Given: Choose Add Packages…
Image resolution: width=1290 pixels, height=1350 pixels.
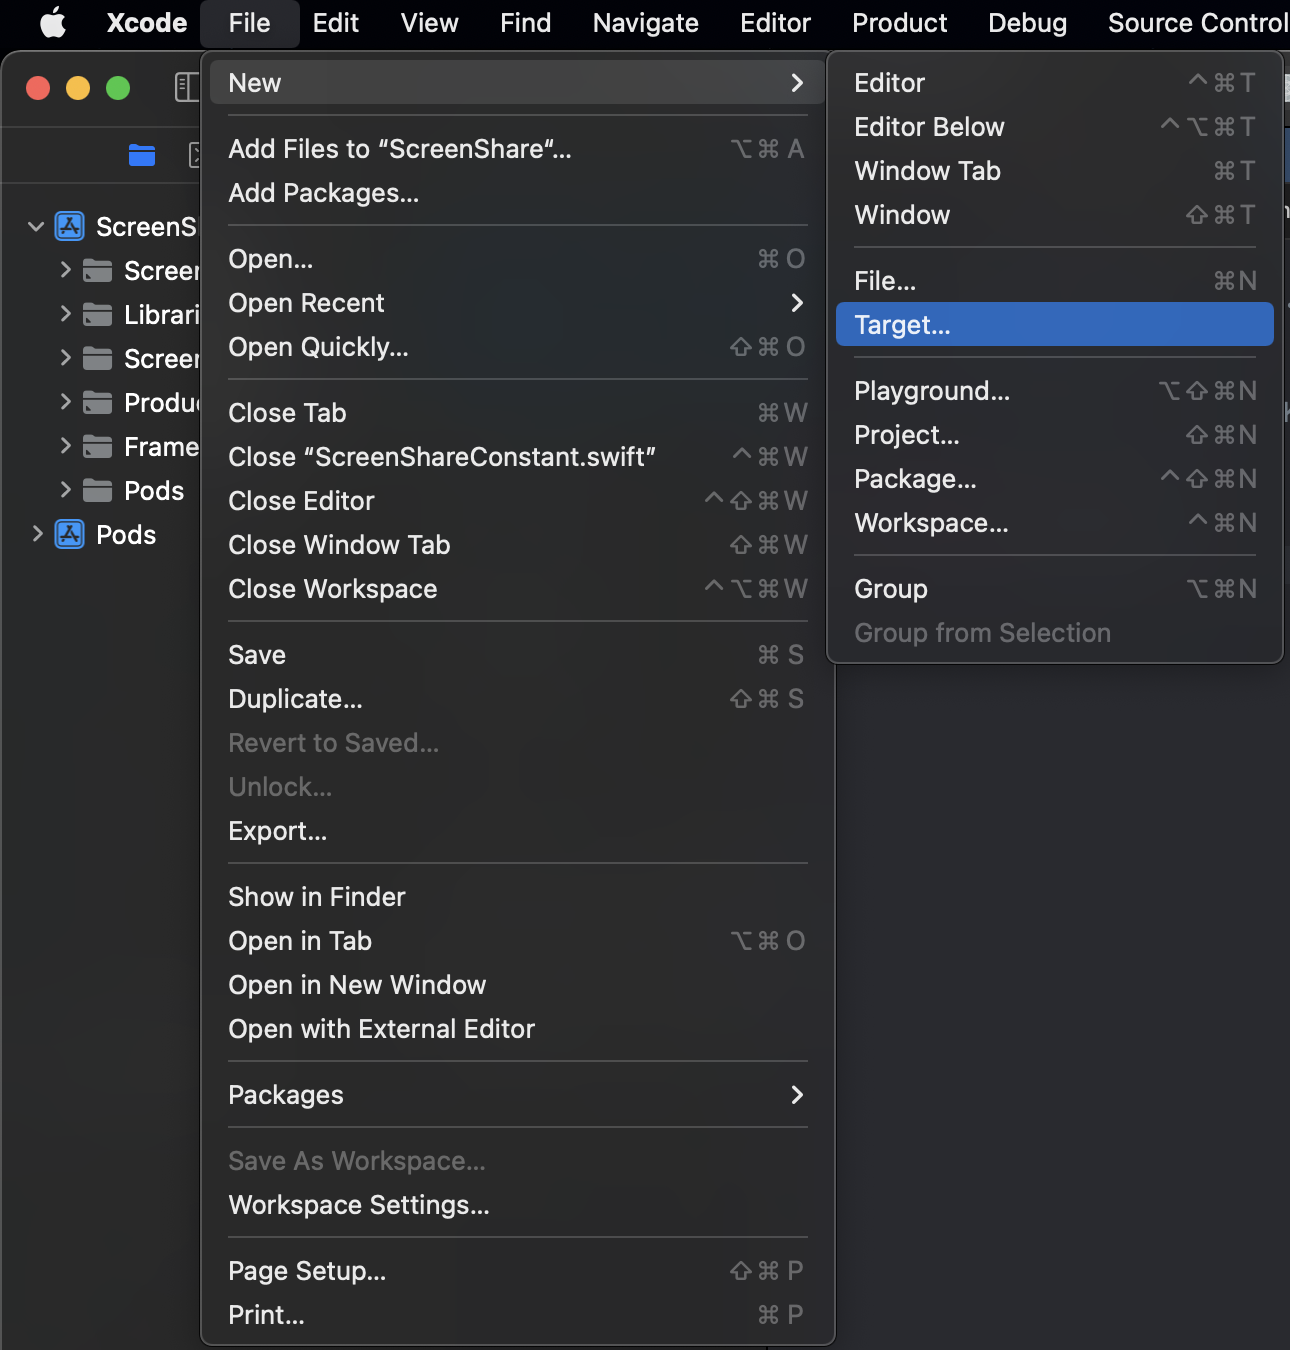Looking at the screenshot, I should point(517,193).
